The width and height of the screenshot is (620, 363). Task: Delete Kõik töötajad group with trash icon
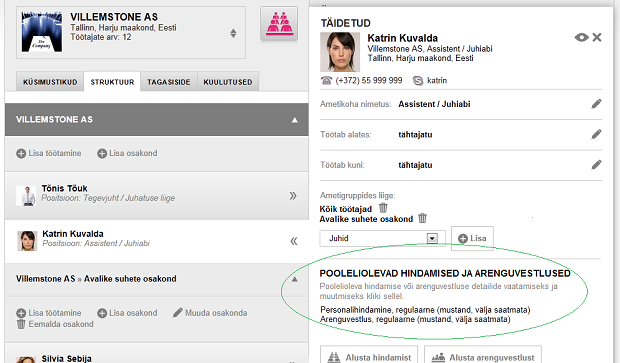coord(383,208)
